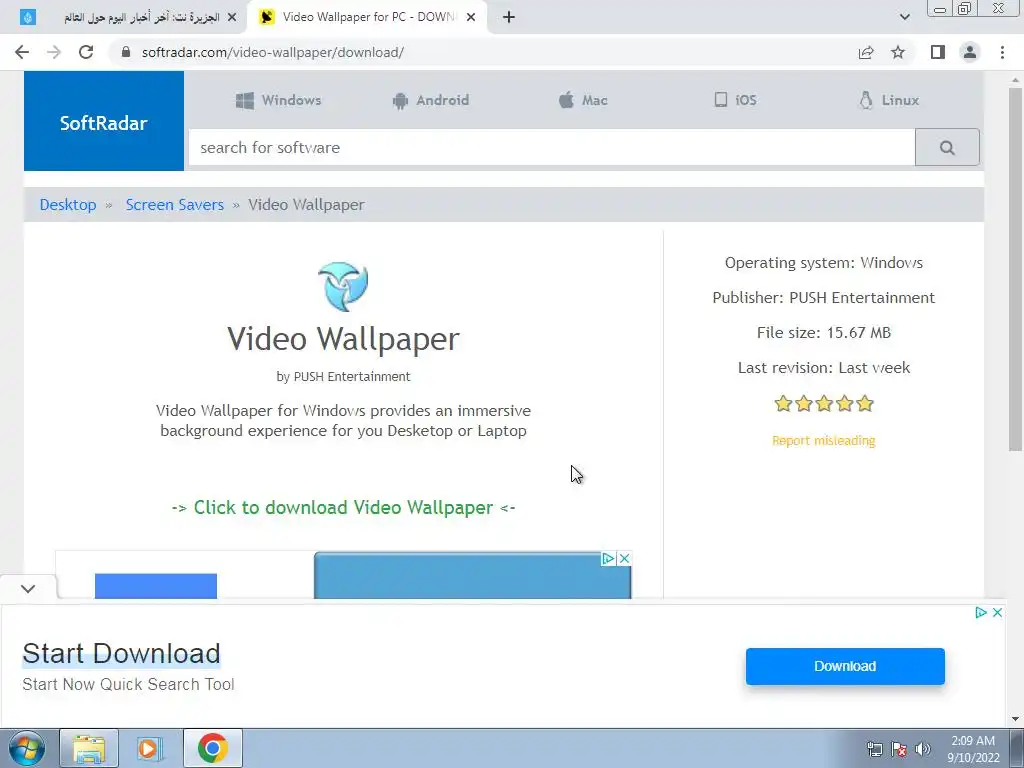1024x768 pixels.
Task: Open the Chrome profile avatar
Action: pyautogui.click(x=970, y=52)
